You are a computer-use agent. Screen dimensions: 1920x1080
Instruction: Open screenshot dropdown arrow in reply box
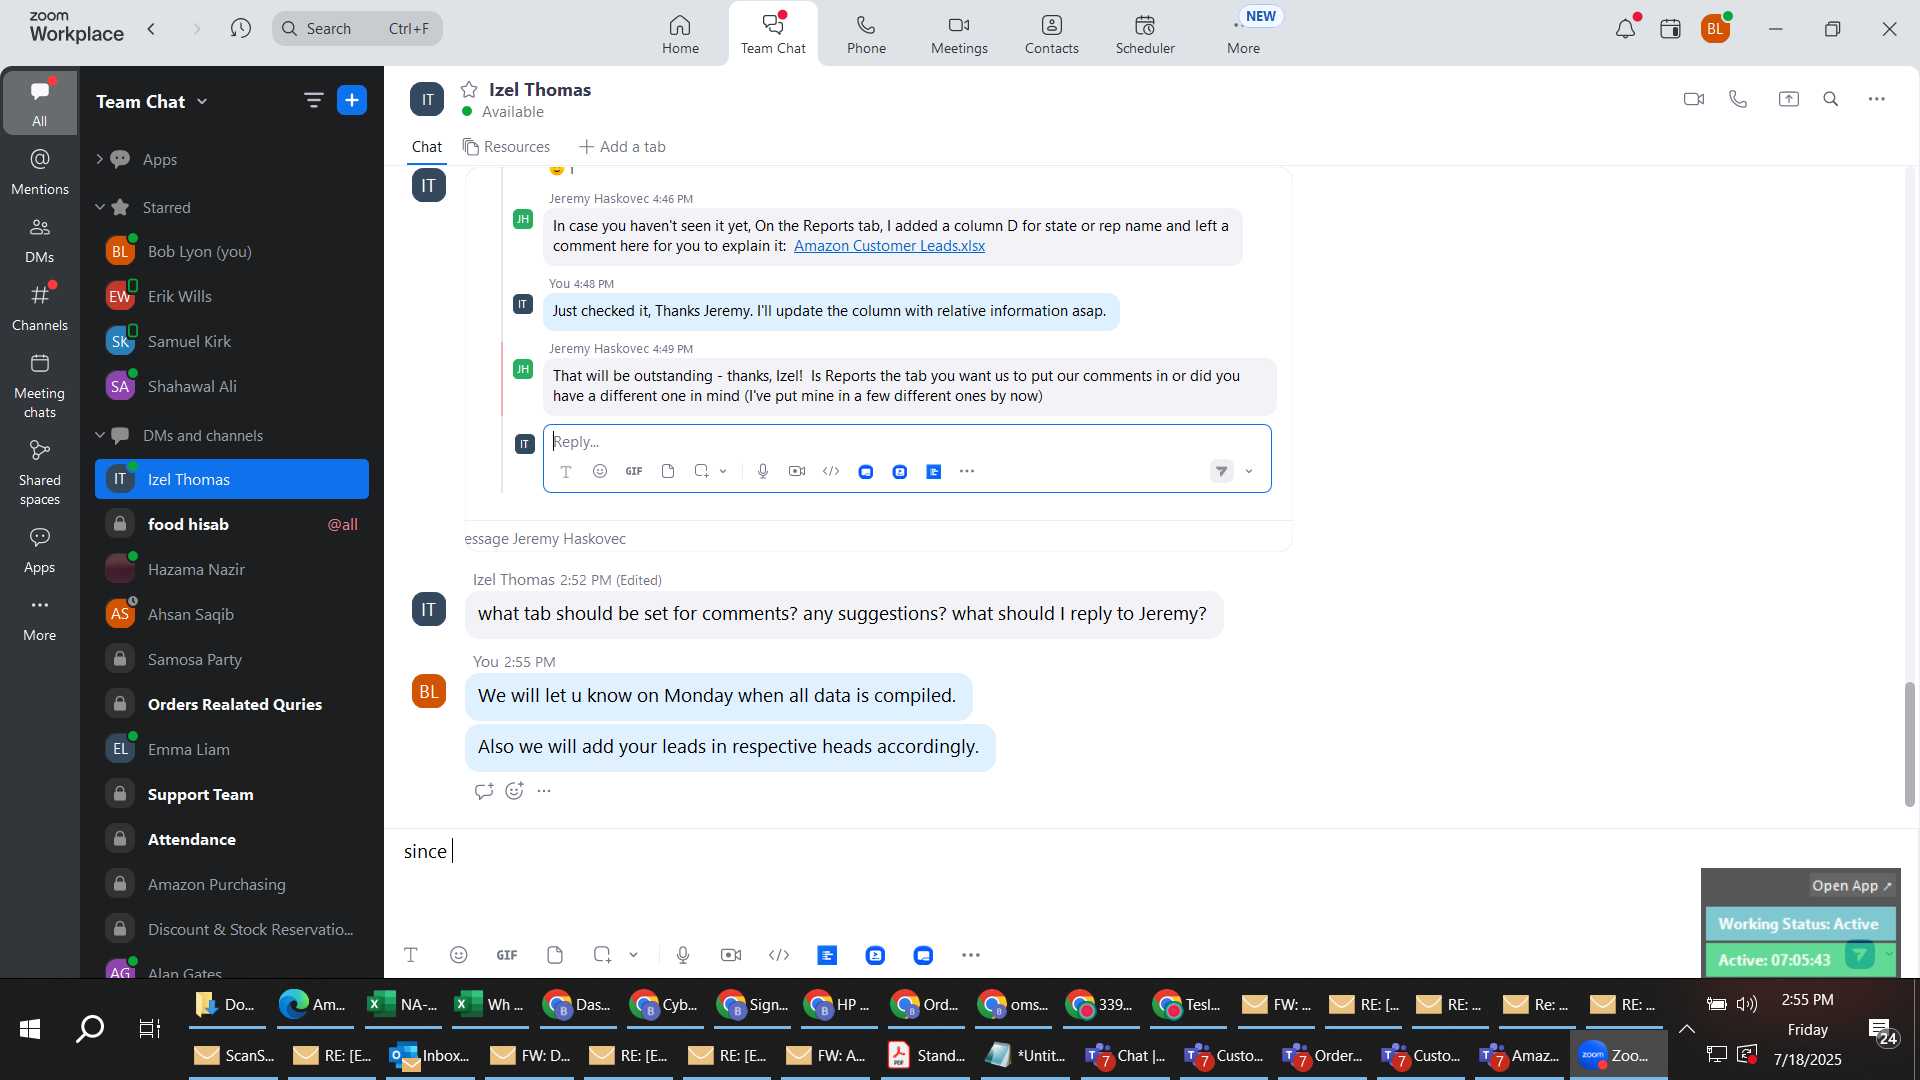(x=723, y=471)
